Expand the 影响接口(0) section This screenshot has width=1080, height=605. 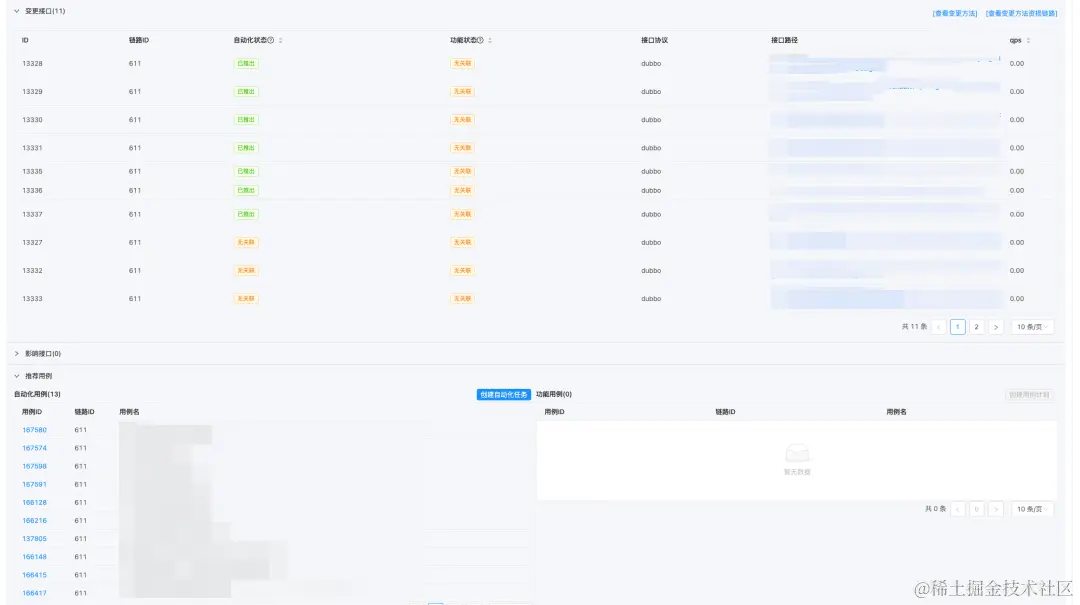coord(17,353)
